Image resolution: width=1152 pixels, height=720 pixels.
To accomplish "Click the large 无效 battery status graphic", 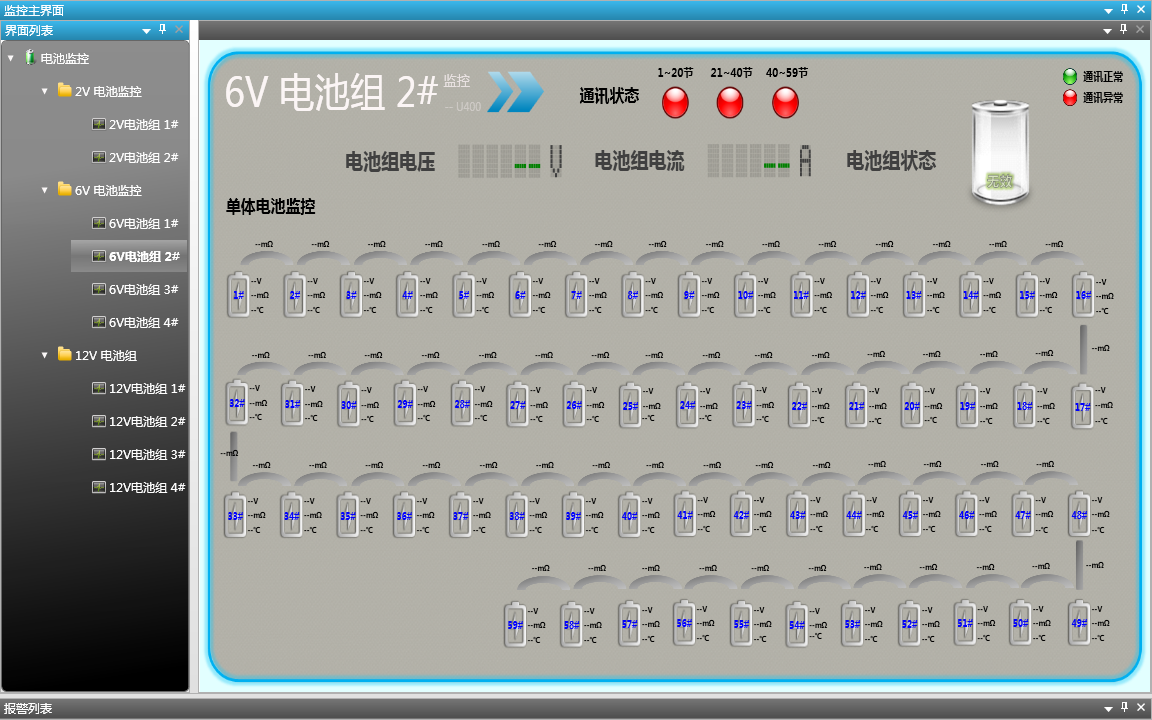I will (999, 152).
